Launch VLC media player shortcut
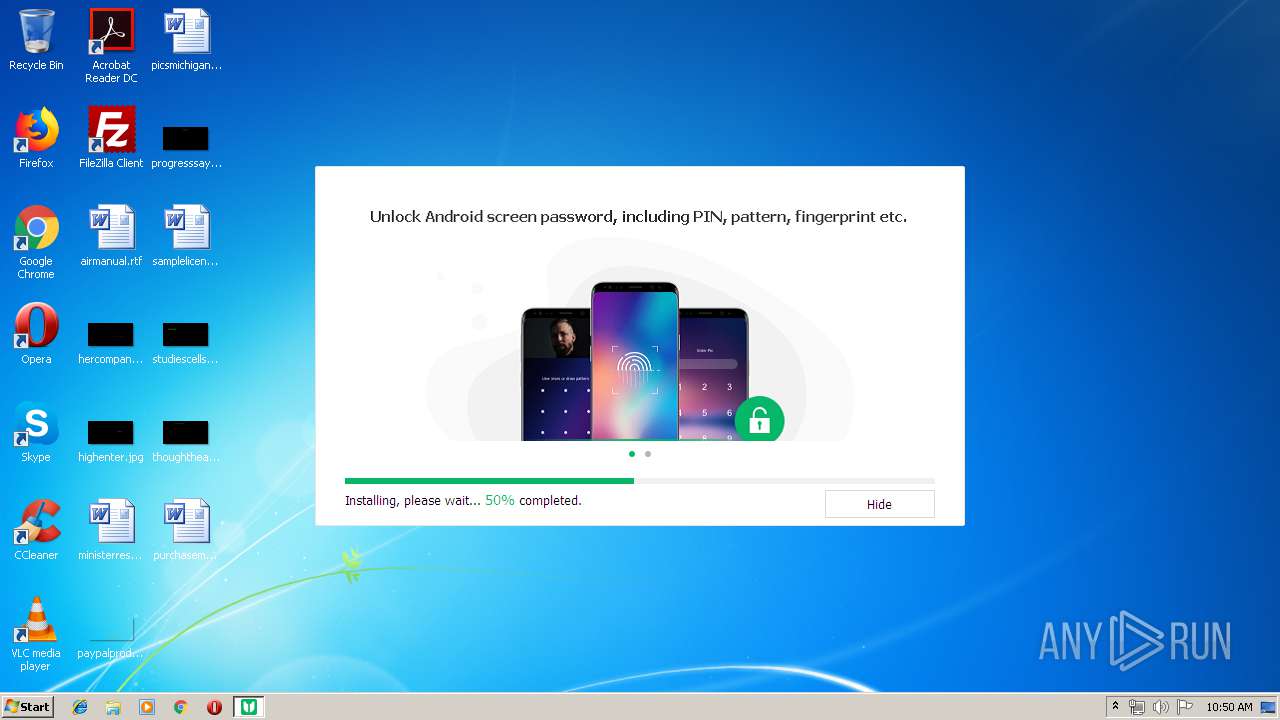 (x=36, y=634)
